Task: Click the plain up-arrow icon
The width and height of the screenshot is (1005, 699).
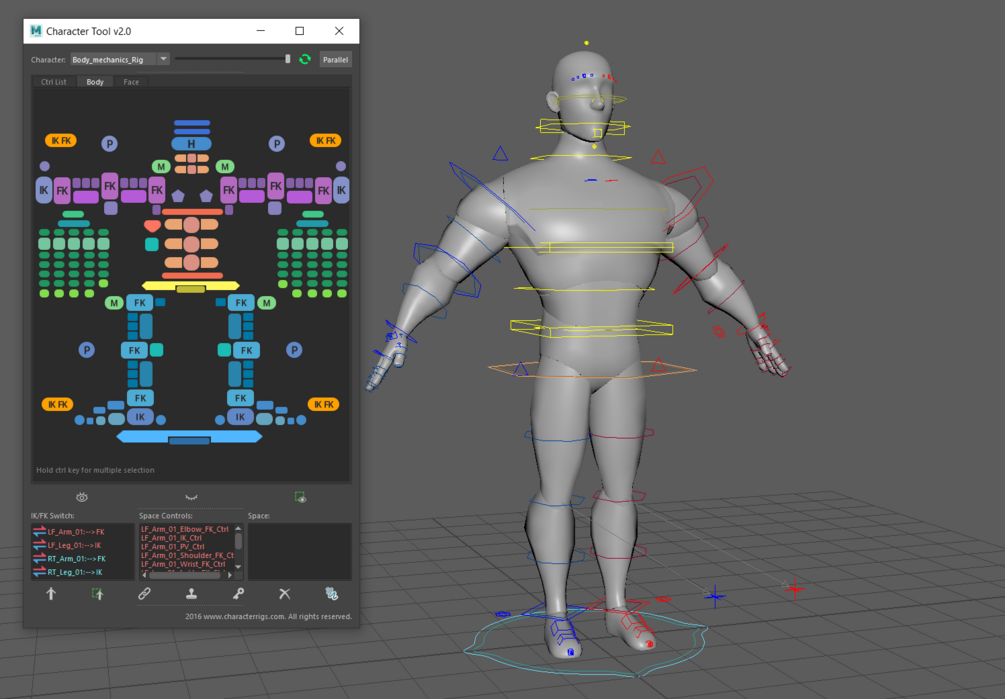Action: tap(51, 594)
